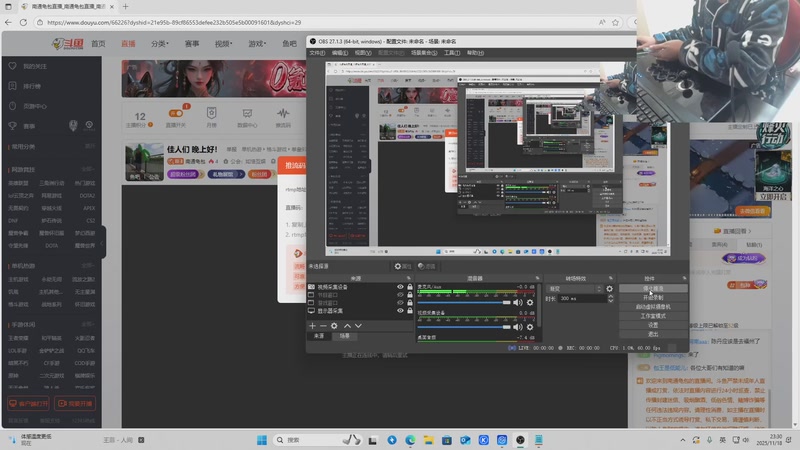This screenshot has height=450, width=800.
Task: Open OBS 场景集合(S) menu
Action: point(424,53)
